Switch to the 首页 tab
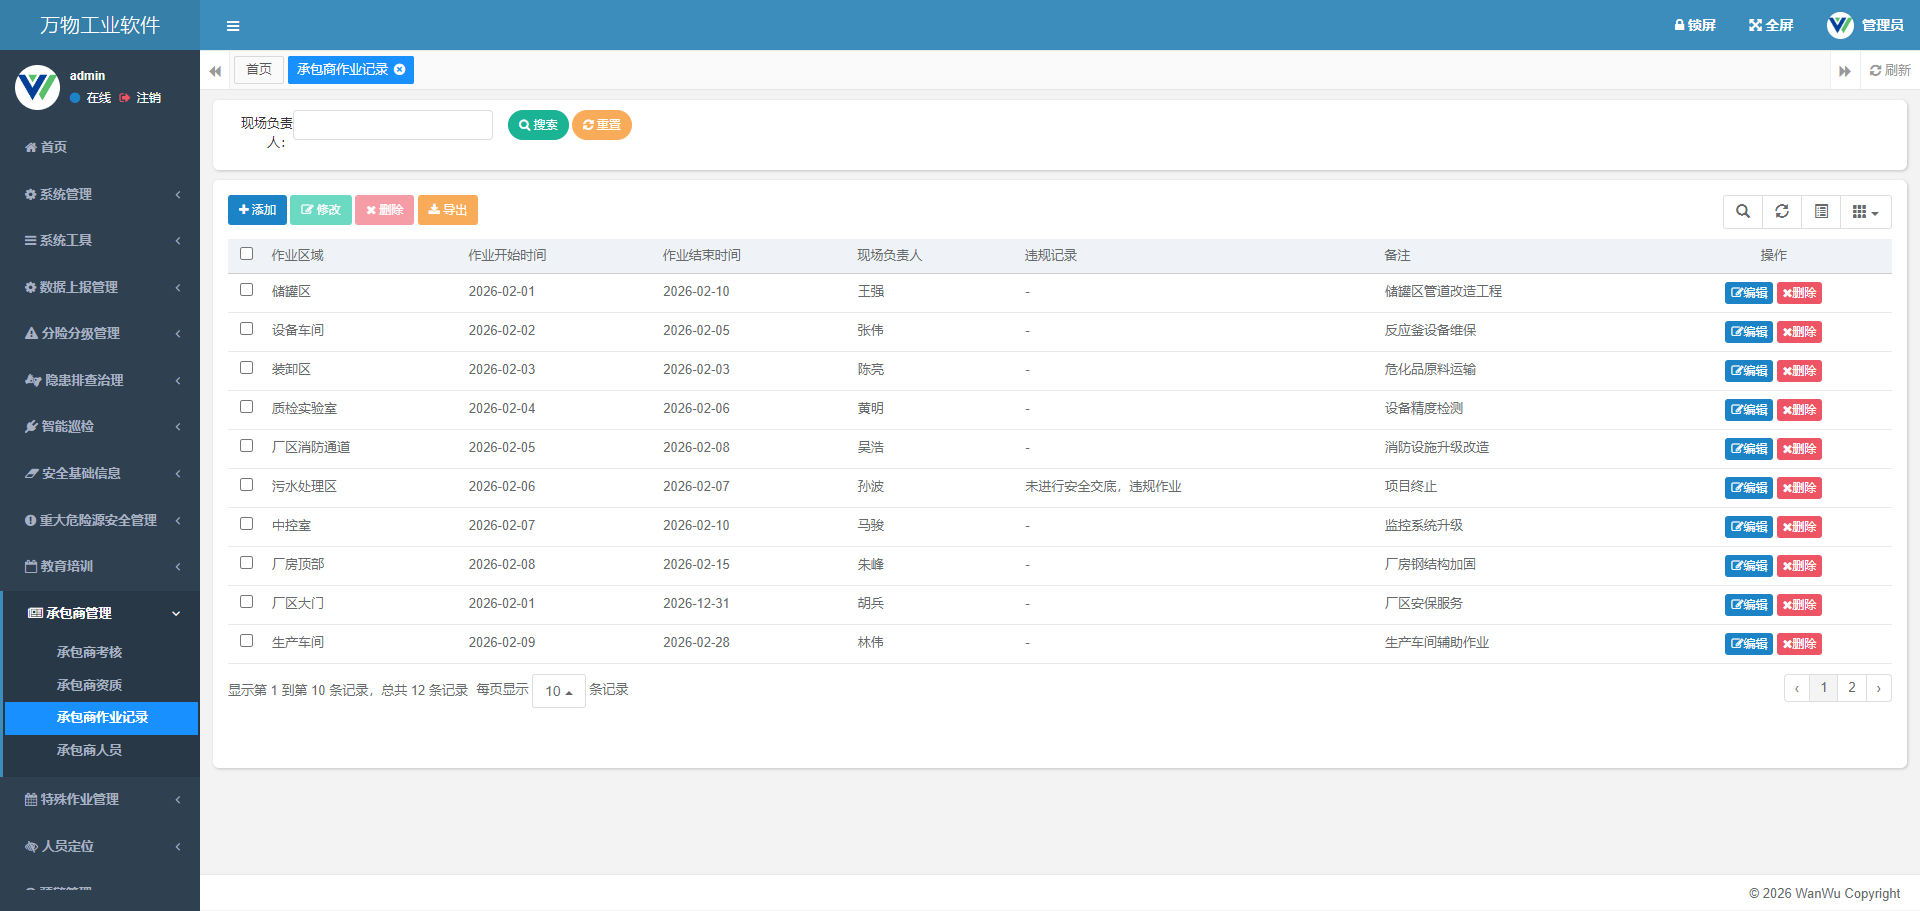1920x911 pixels. click(x=258, y=70)
